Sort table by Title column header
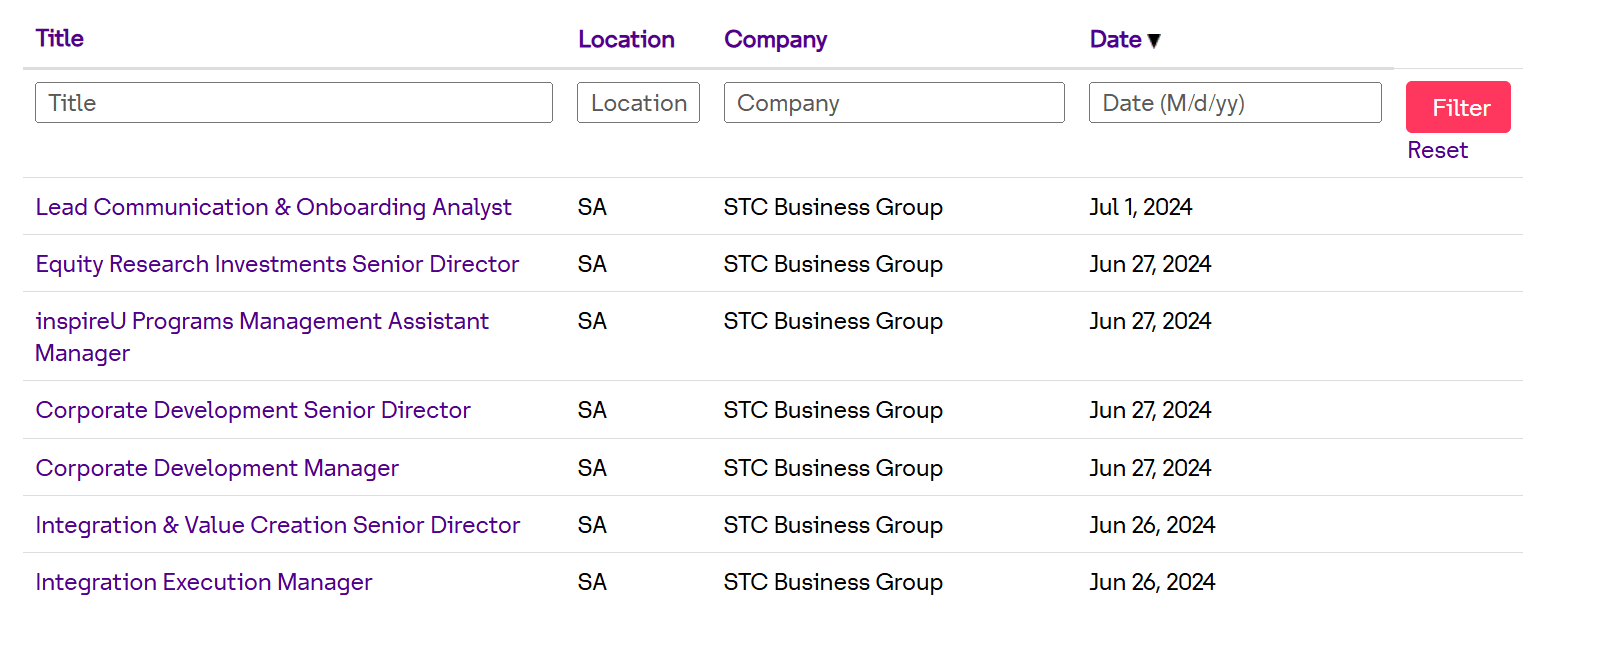The height and width of the screenshot is (658, 1610). click(x=60, y=38)
